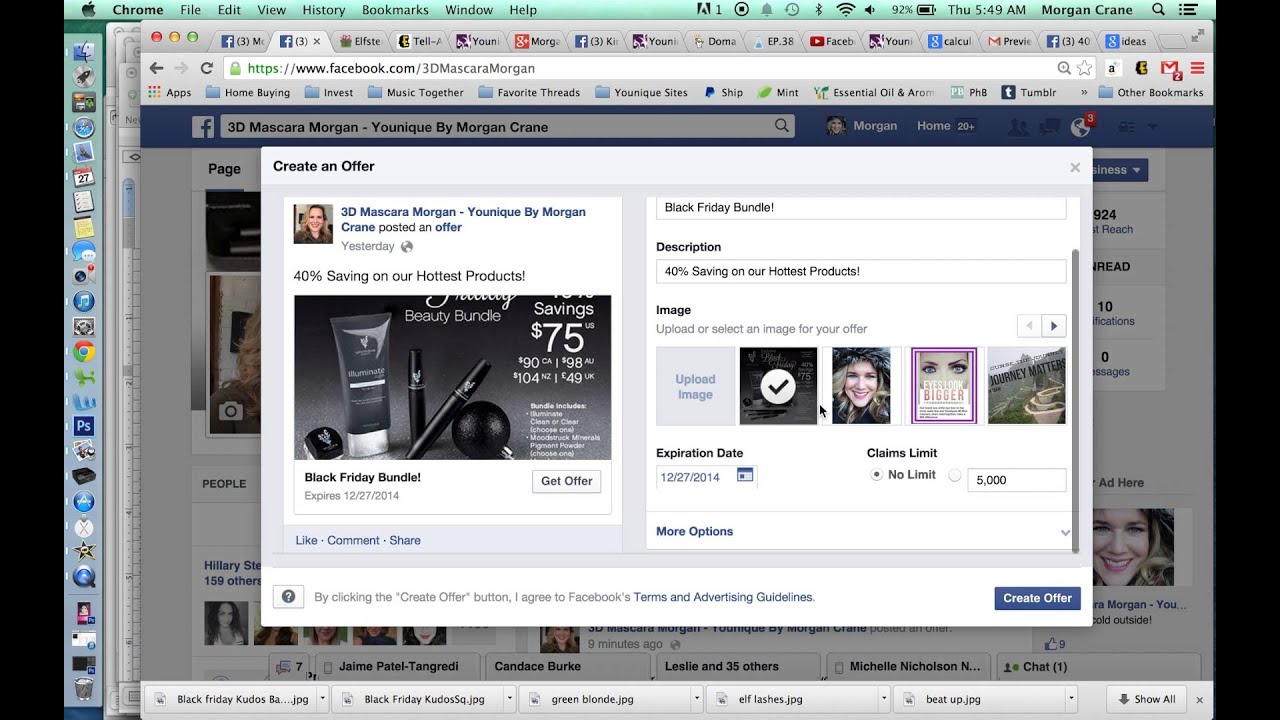The height and width of the screenshot is (720, 1280).
Task: Click the Chrome address bar URL
Action: 391,68
